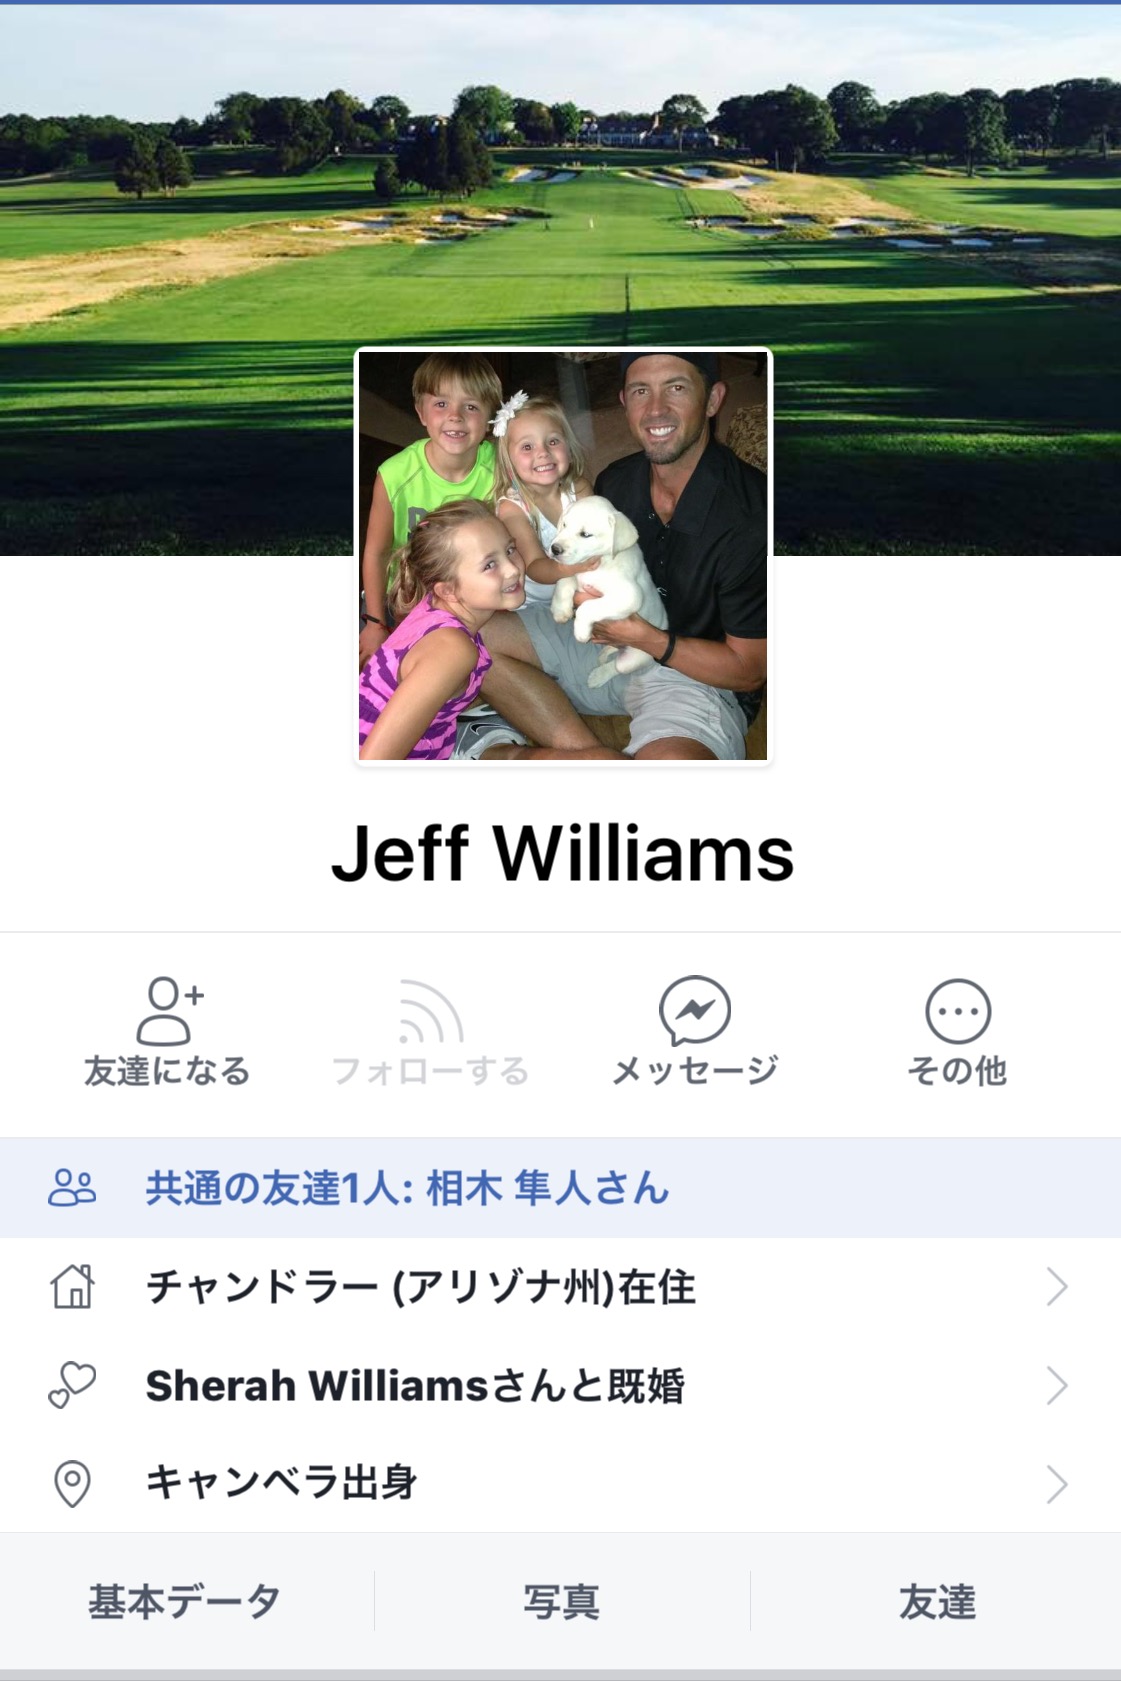Tap the add friend person icon

(169, 1010)
